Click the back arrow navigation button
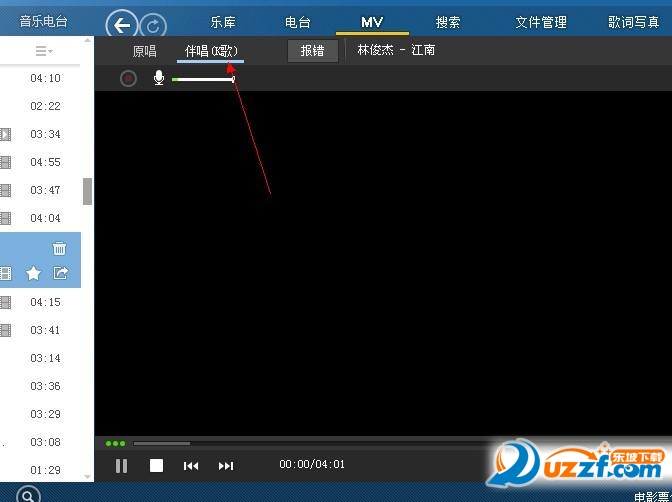 122,25
